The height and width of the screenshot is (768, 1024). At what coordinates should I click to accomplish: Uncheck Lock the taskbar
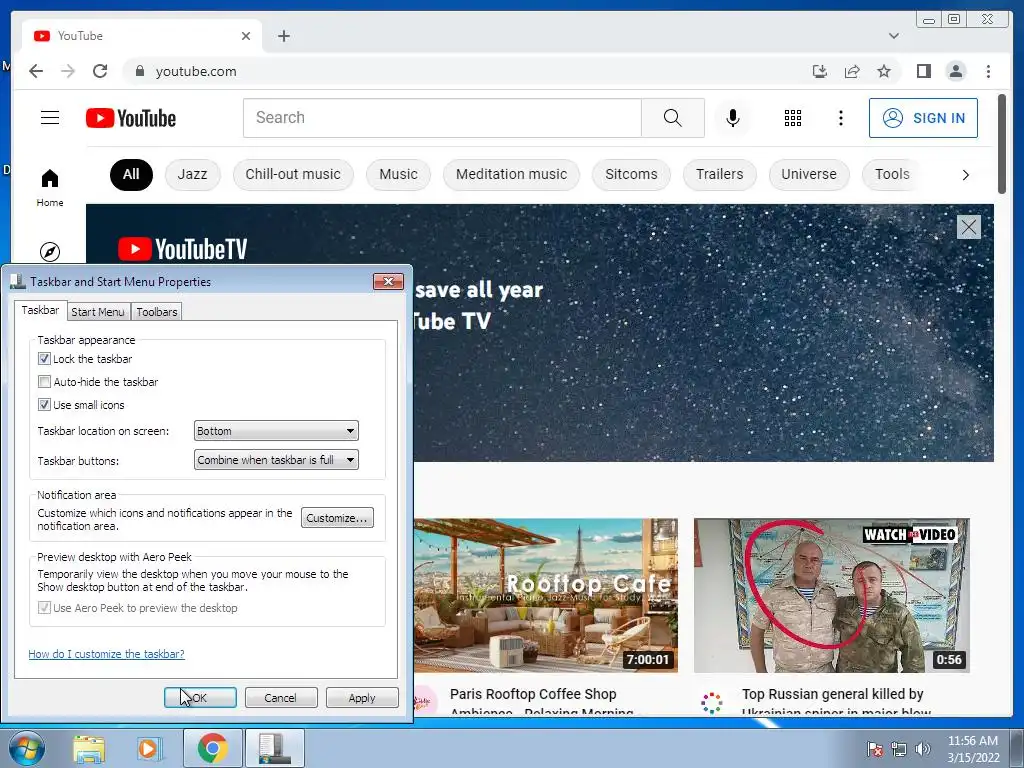point(44,359)
